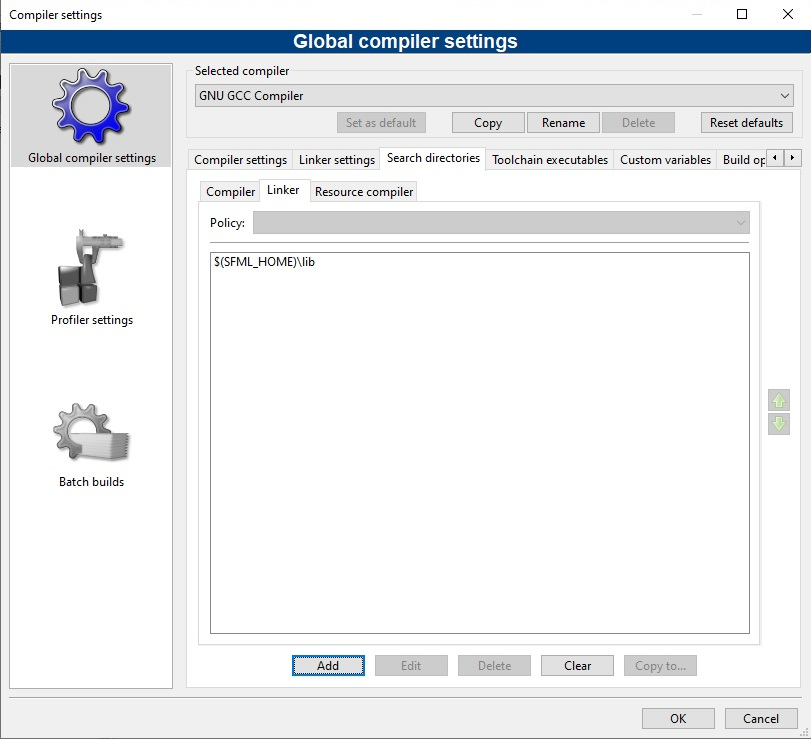The height and width of the screenshot is (739, 811).
Task: Click the green move down arrow
Action: pos(779,424)
